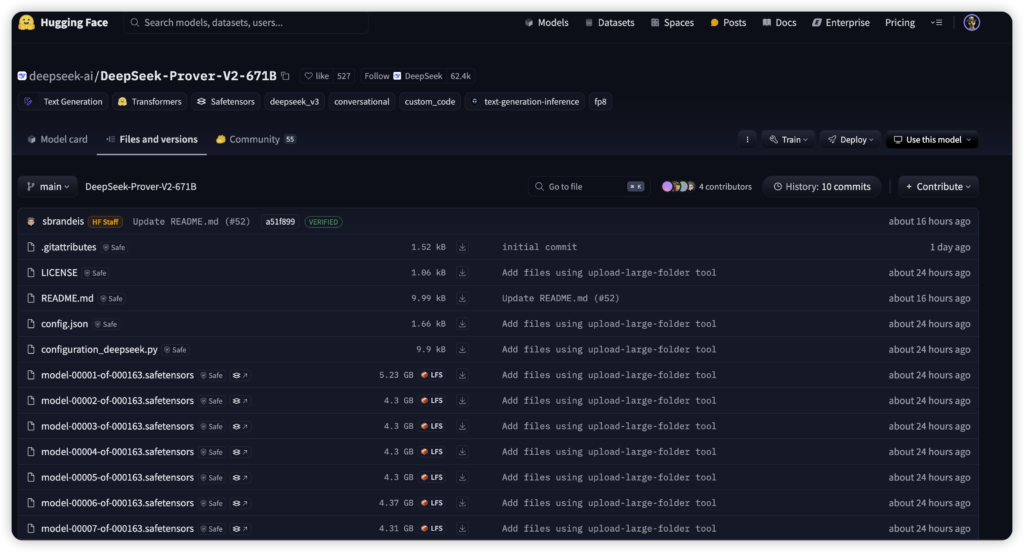The width and height of the screenshot is (1024, 552).
Task: Click the custom_code tag
Action: pos(430,101)
